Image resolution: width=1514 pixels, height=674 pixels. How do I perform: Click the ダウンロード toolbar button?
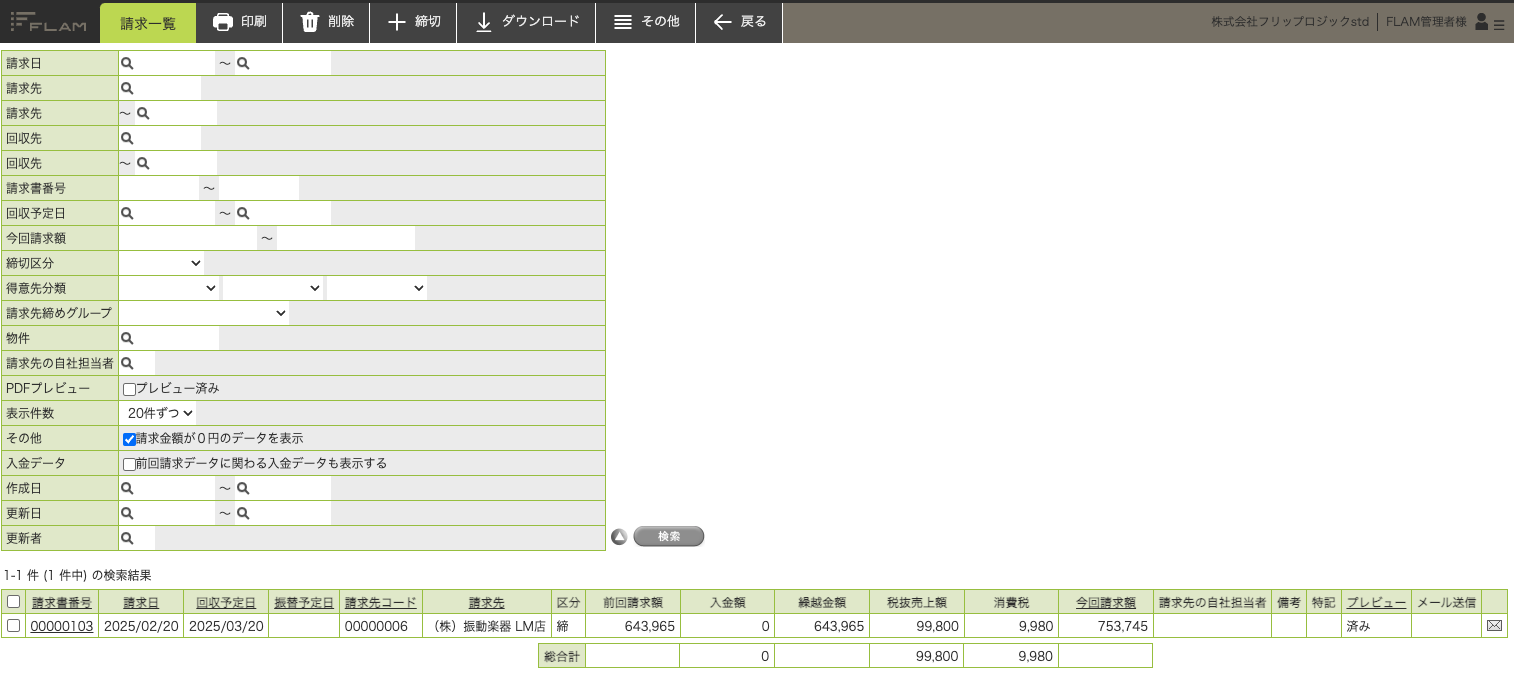click(526, 22)
